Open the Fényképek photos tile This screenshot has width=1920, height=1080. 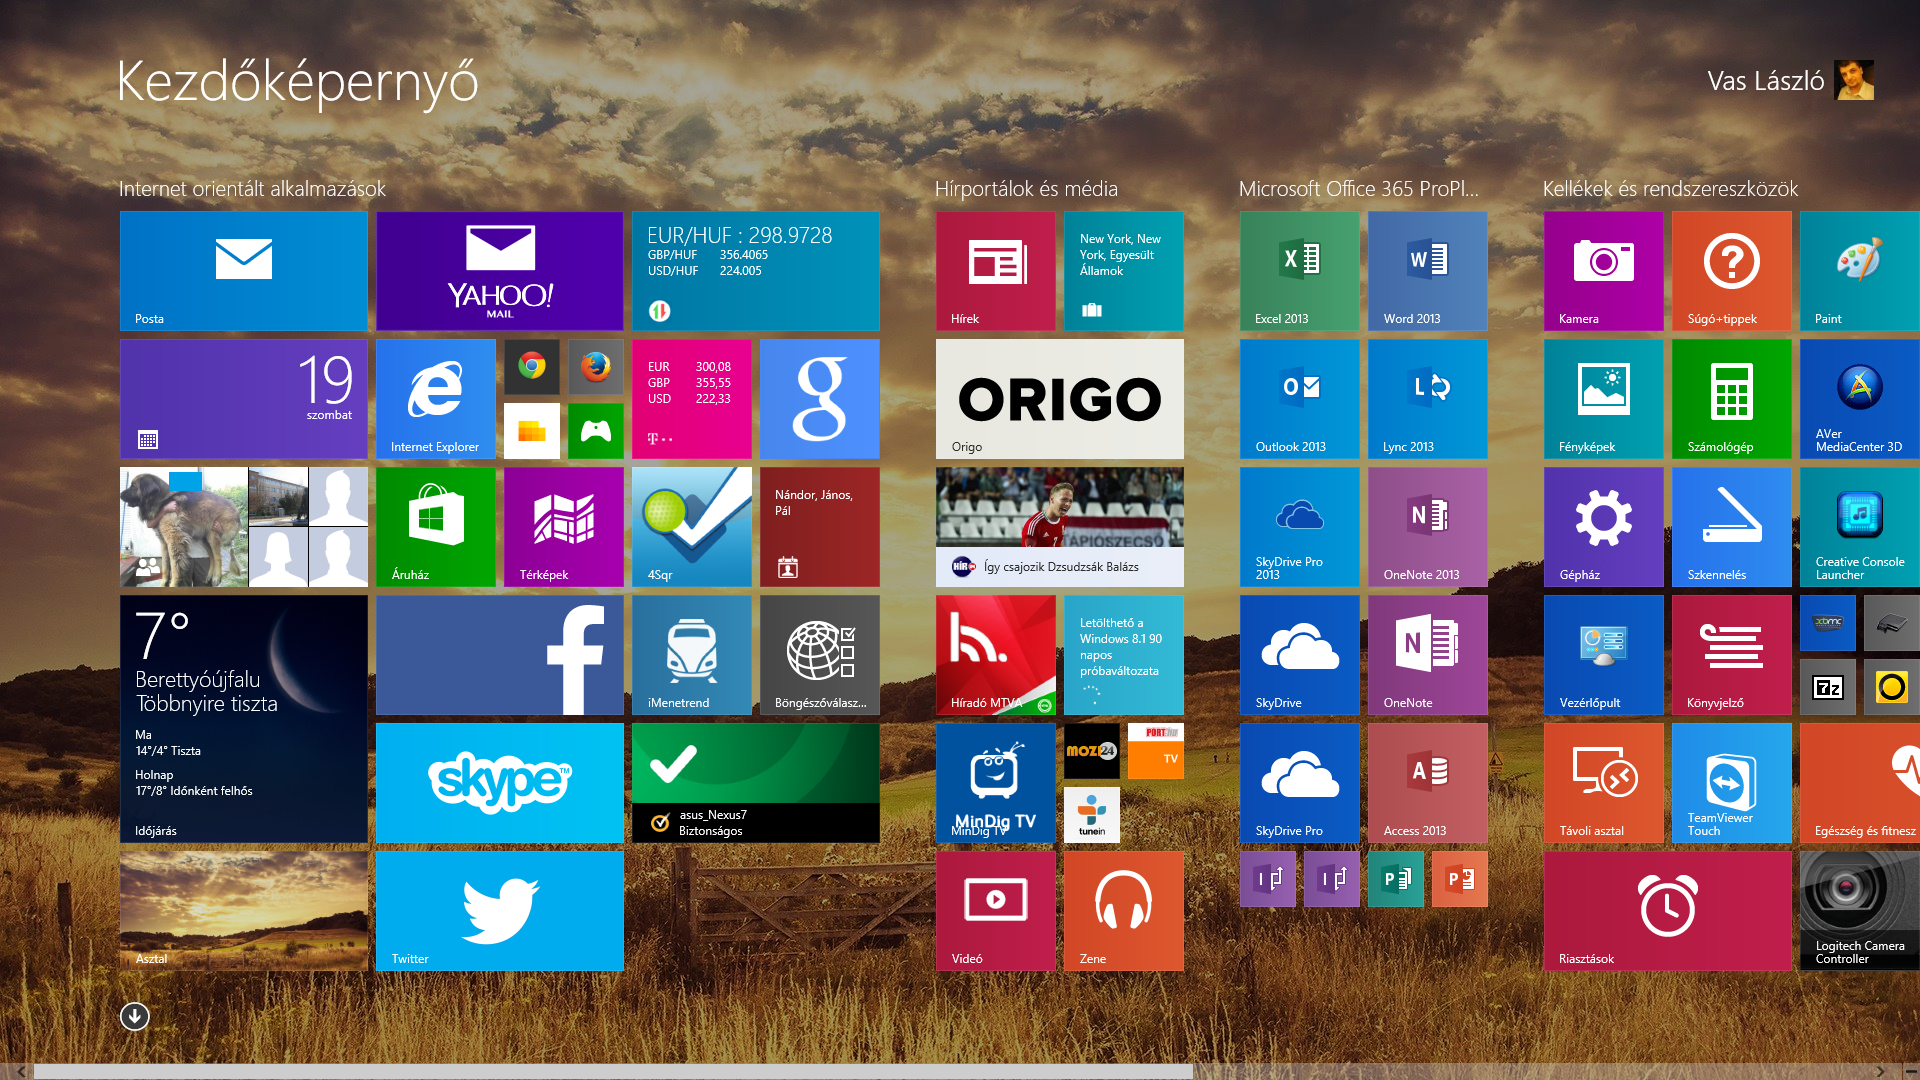click(x=1603, y=399)
